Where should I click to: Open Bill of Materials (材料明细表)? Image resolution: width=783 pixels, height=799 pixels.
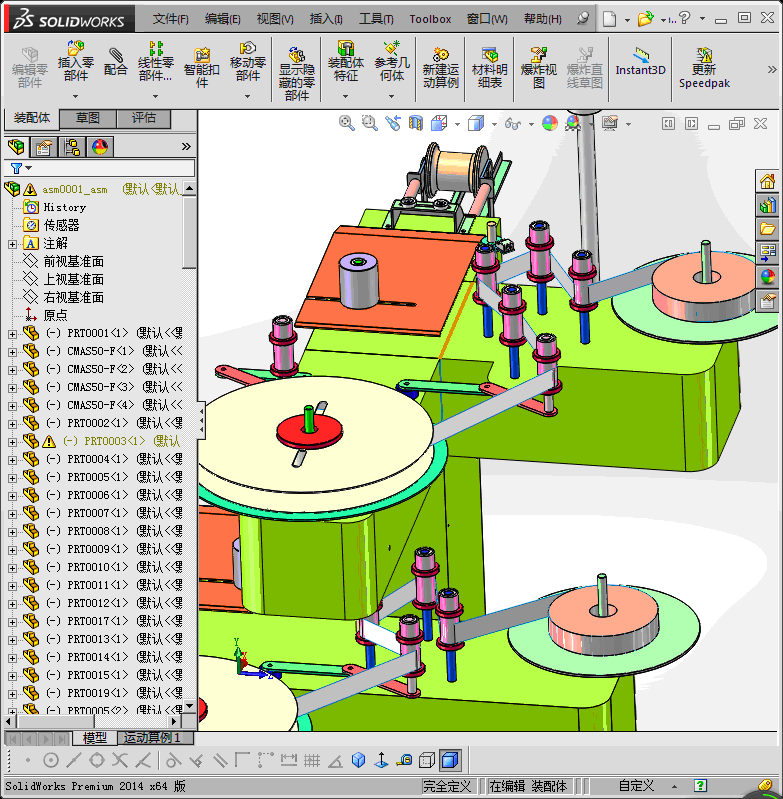coord(490,67)
